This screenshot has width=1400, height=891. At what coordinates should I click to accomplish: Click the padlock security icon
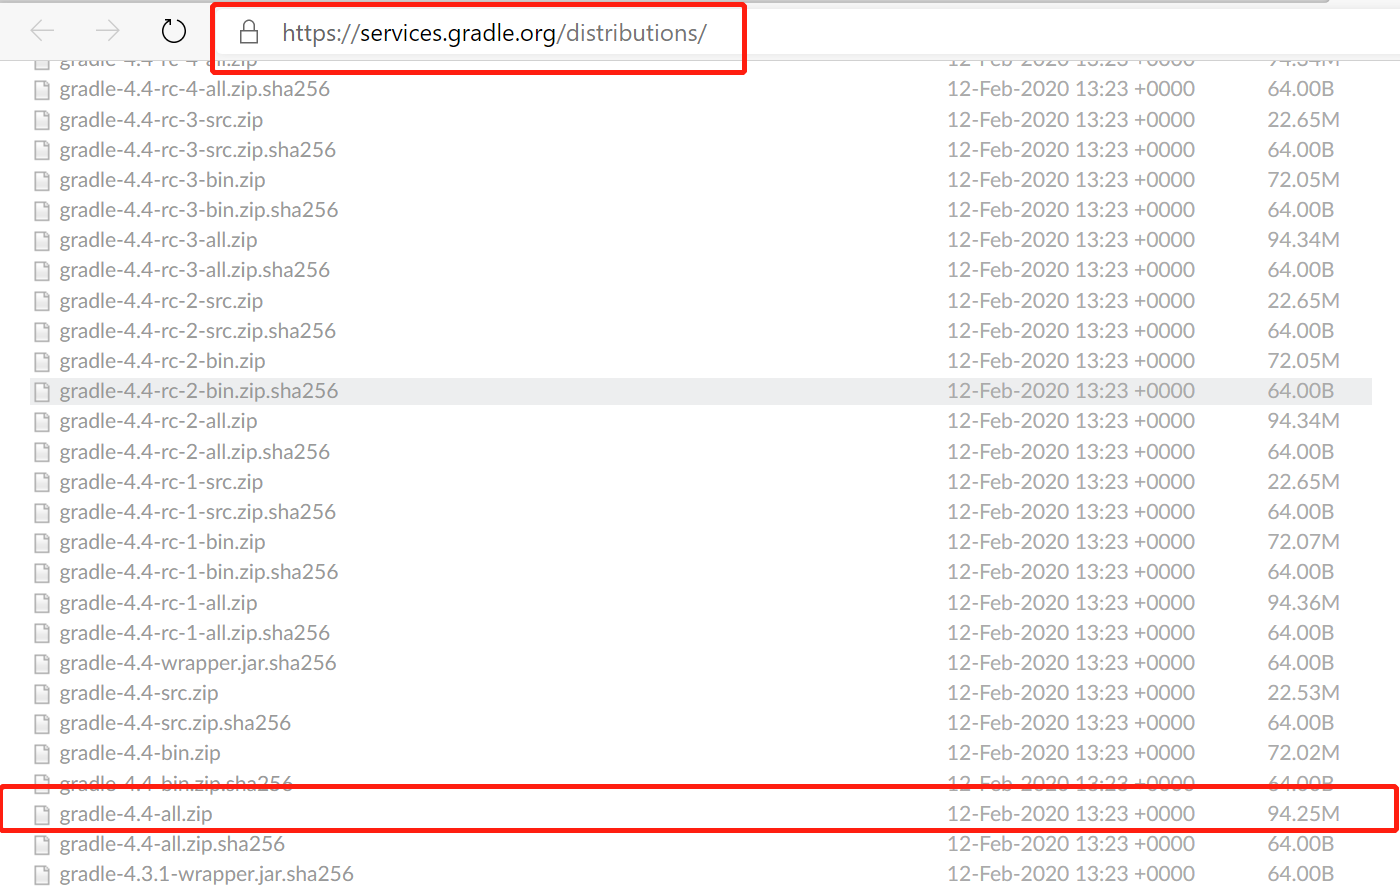(249, 32)
